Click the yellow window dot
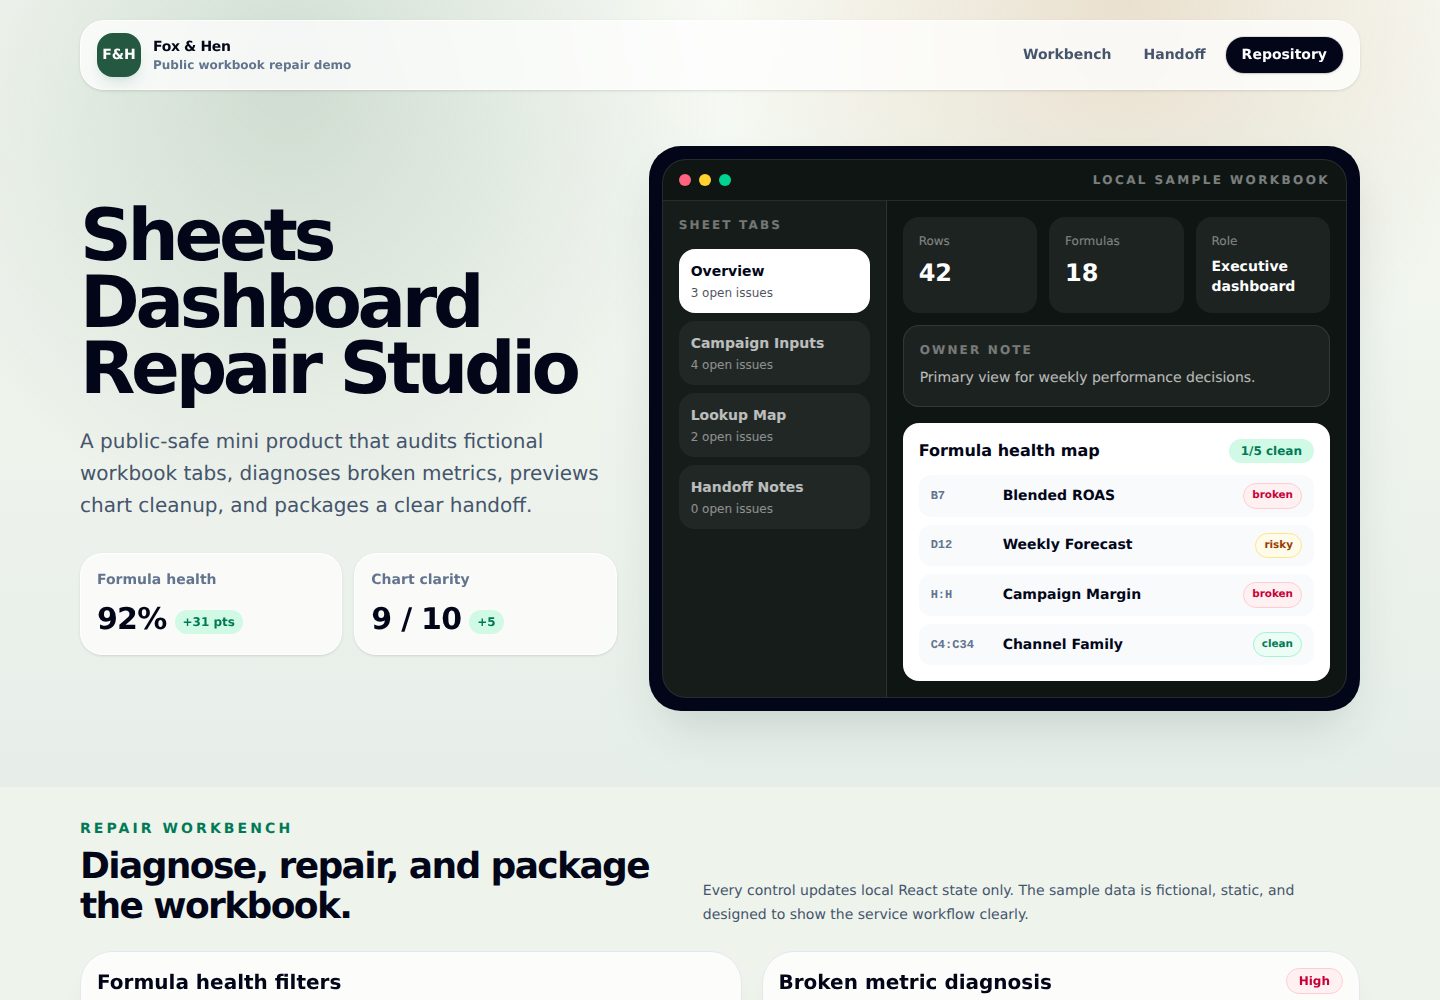This screenshot has height=1000, width=1440. pos(705,180)
